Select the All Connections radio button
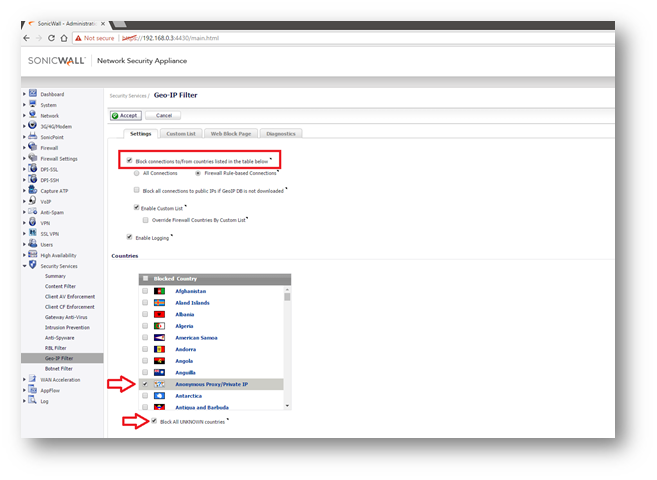 137,173
